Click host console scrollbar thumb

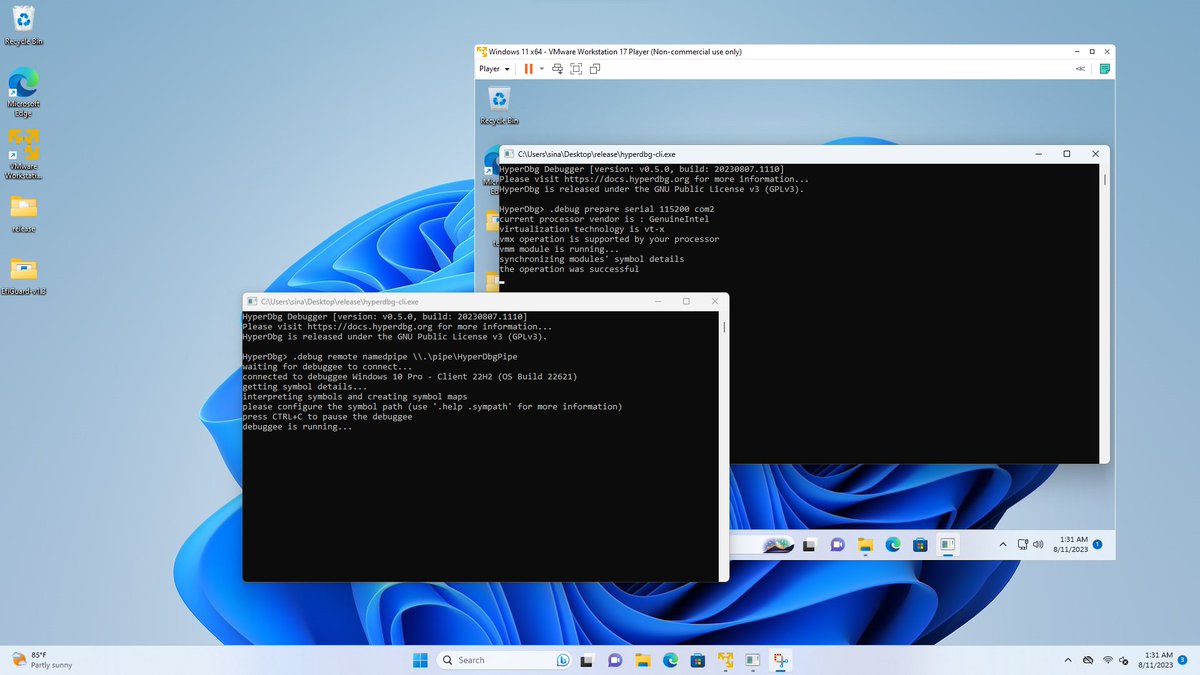pos(724,326)
